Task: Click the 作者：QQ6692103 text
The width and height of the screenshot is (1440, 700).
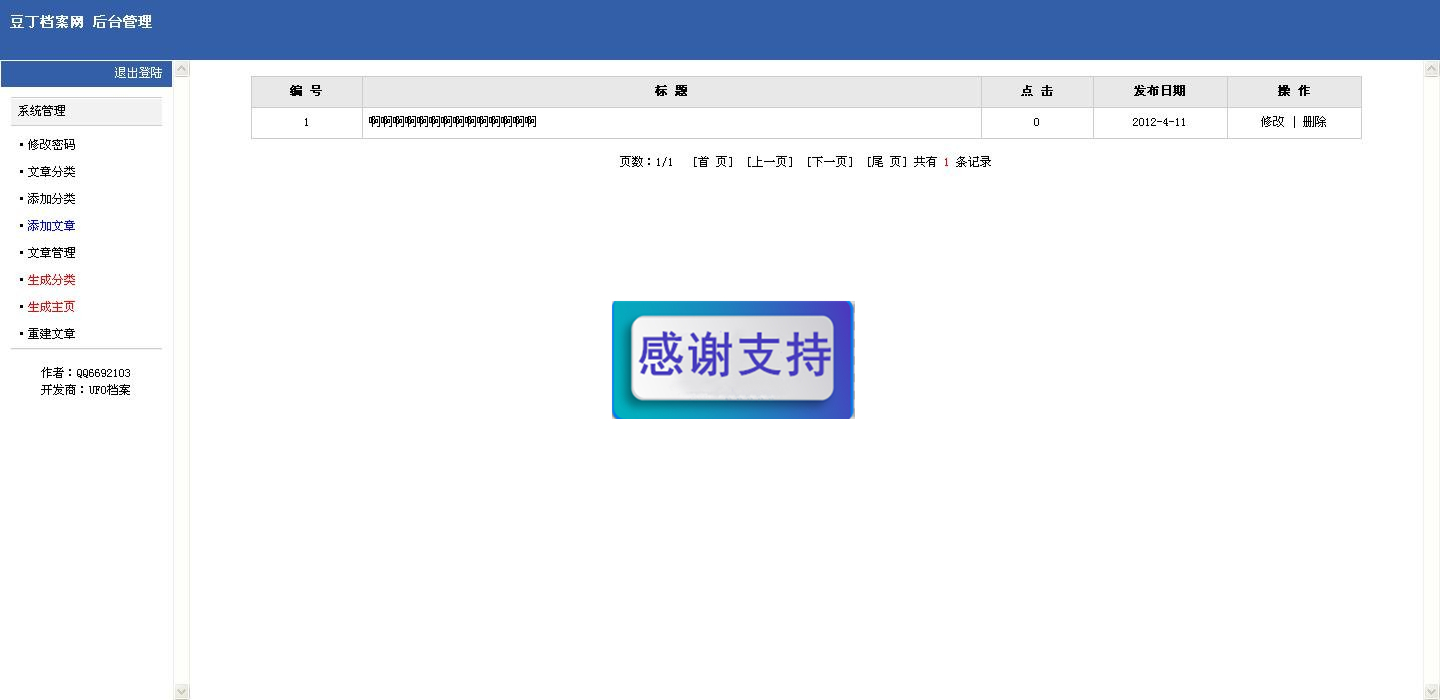Action: [x=86, y=373]
